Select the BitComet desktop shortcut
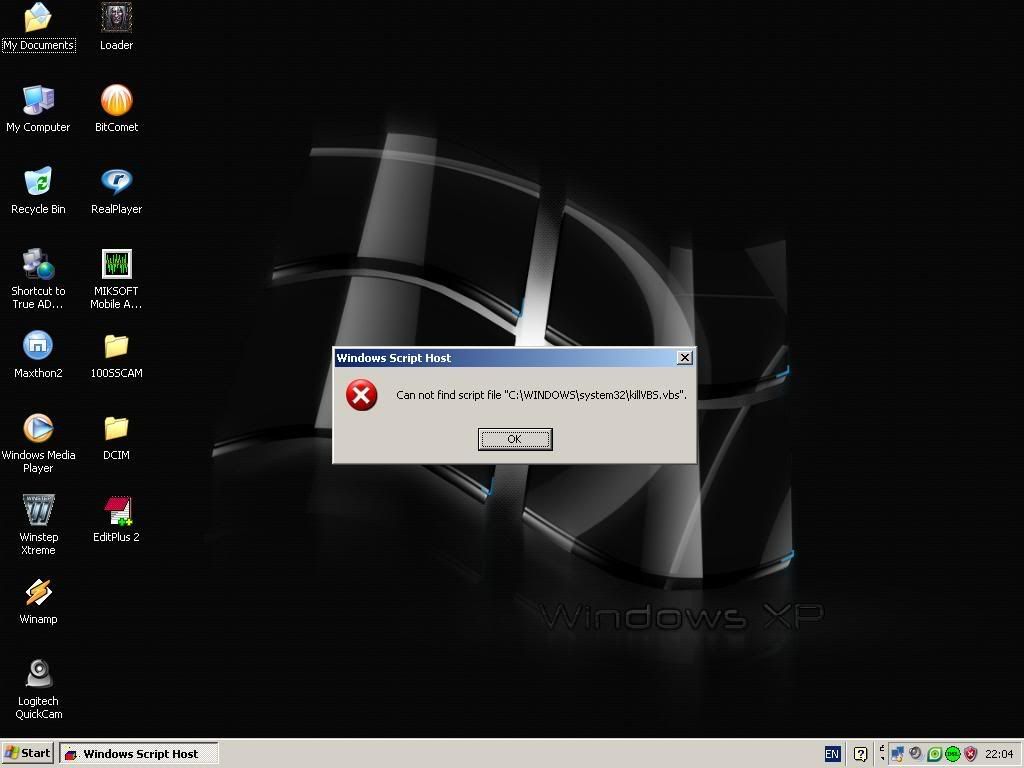Viewport: 1024px width, 768px height. tap(116, 101)
